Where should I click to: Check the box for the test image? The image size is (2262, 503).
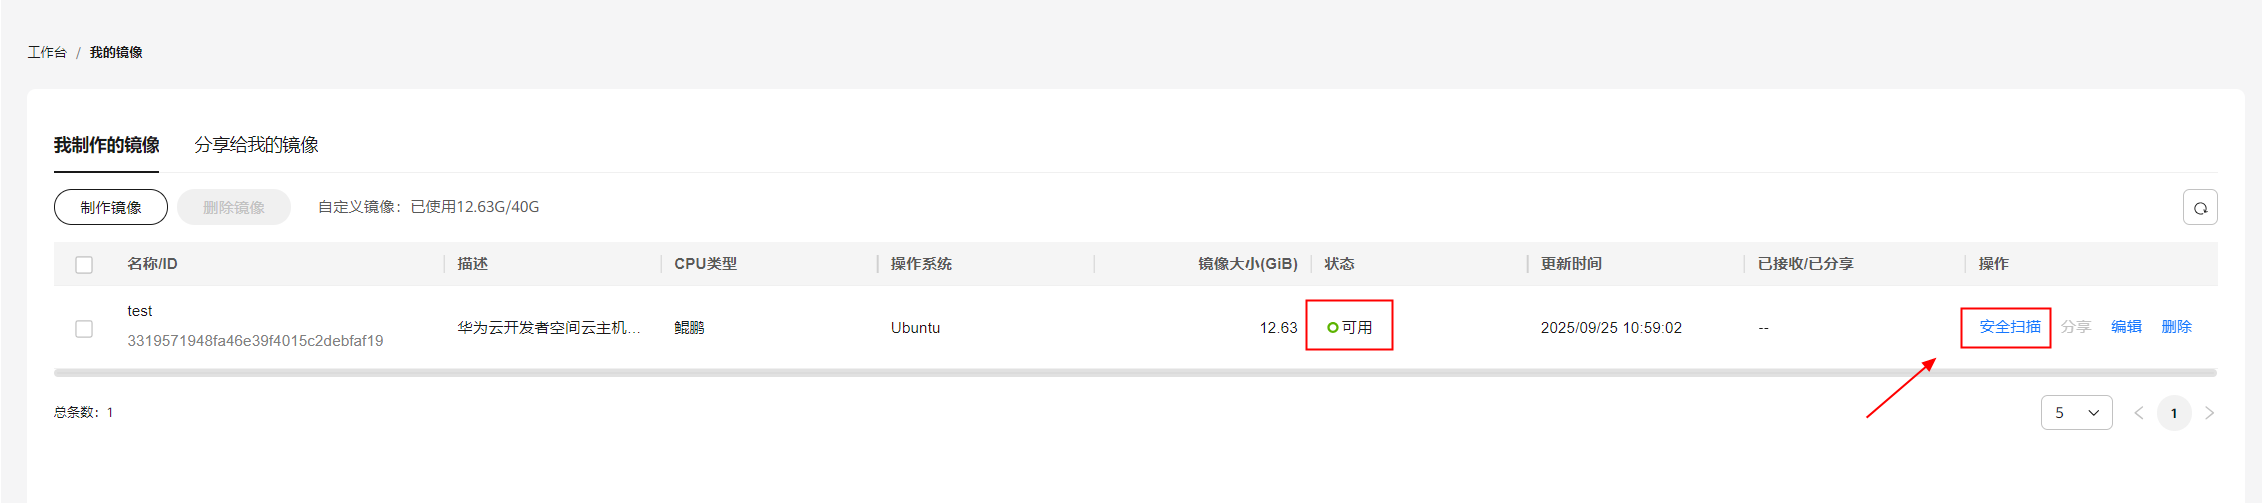[84, 329]
